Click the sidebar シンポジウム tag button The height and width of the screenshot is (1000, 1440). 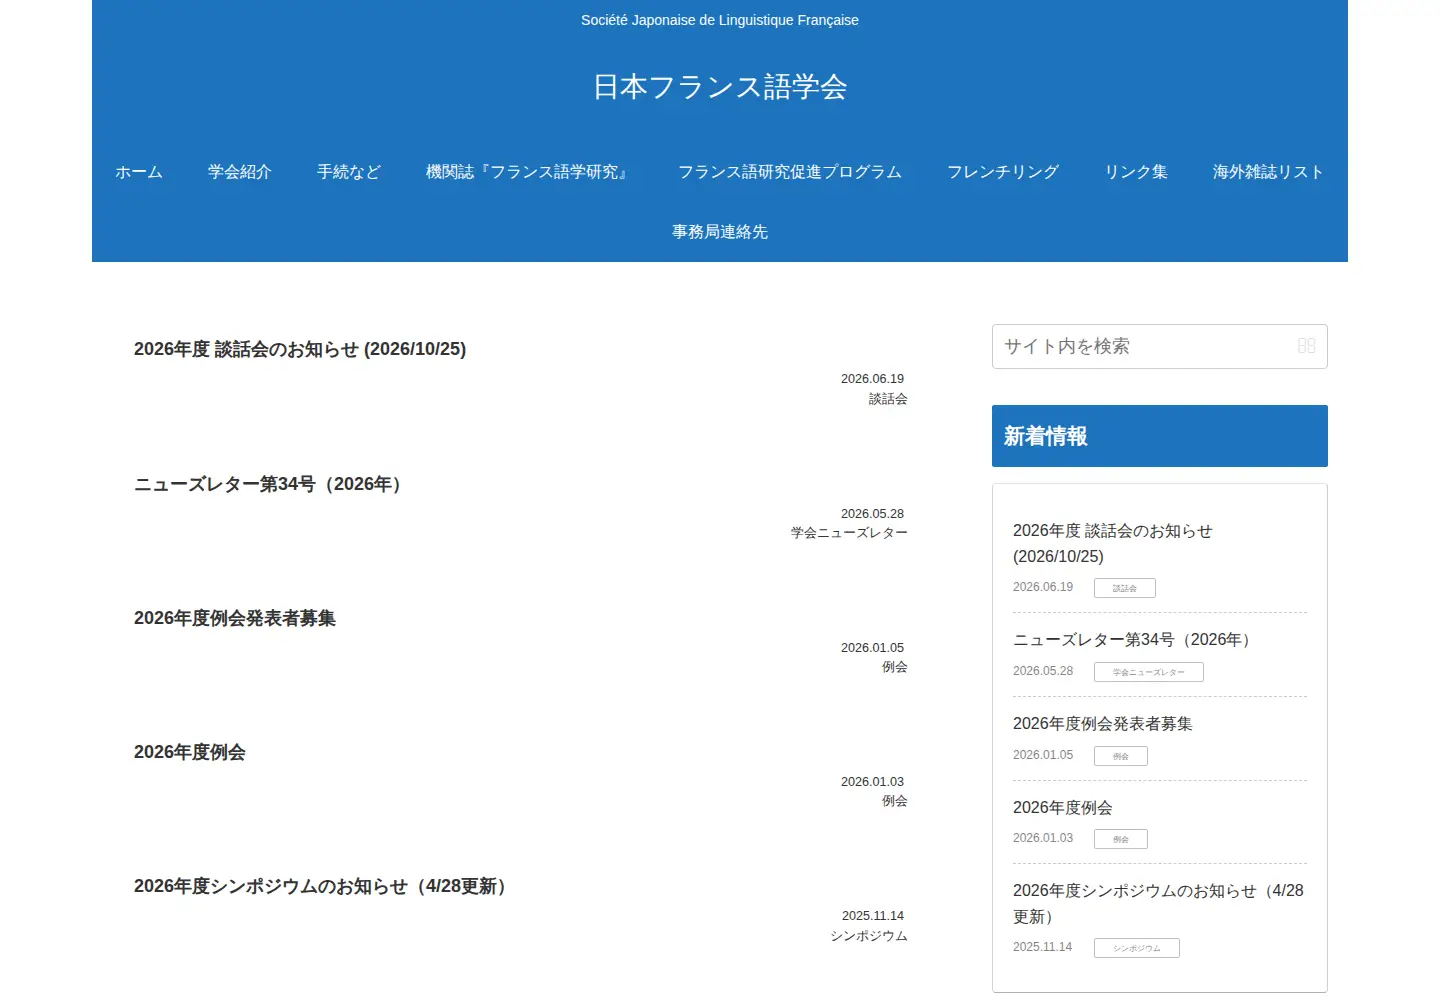[1137, 948]
